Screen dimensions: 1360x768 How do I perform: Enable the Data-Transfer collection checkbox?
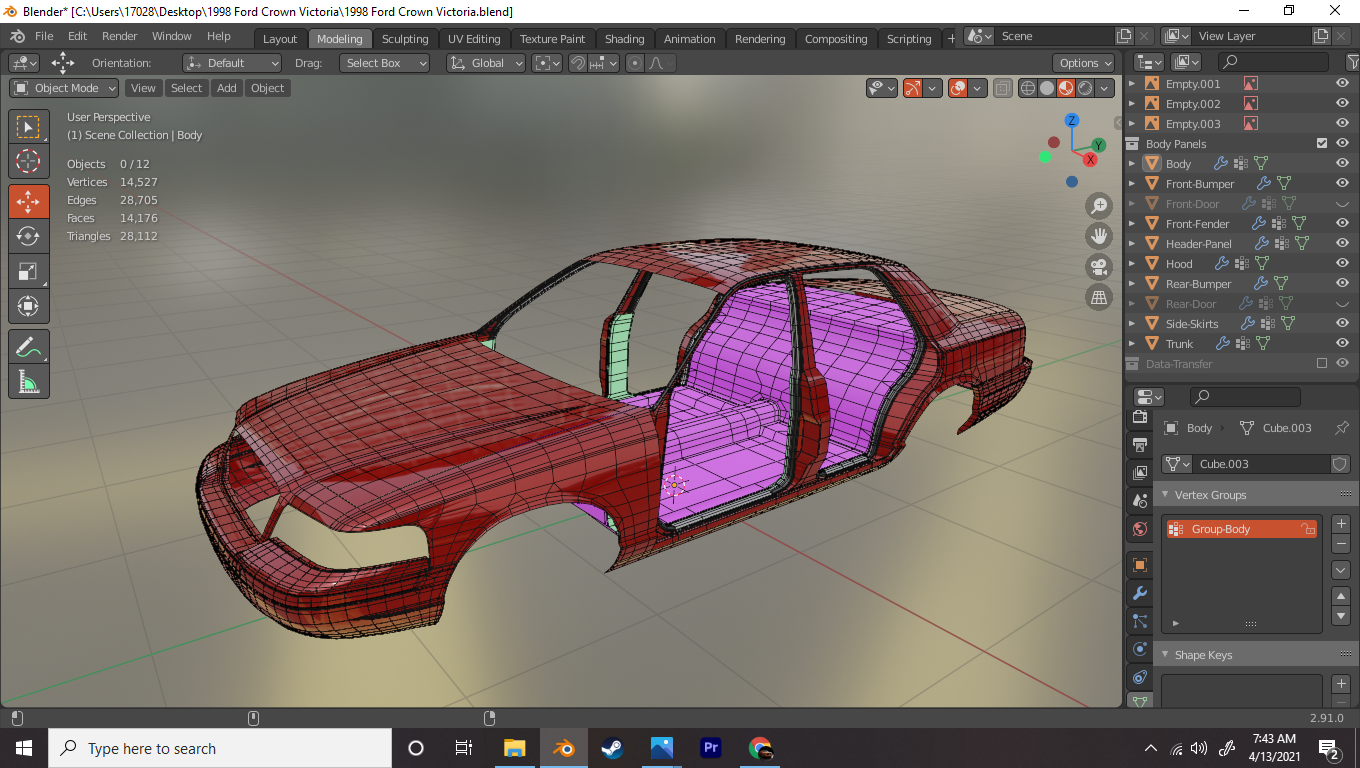(x=1322, y=363)
